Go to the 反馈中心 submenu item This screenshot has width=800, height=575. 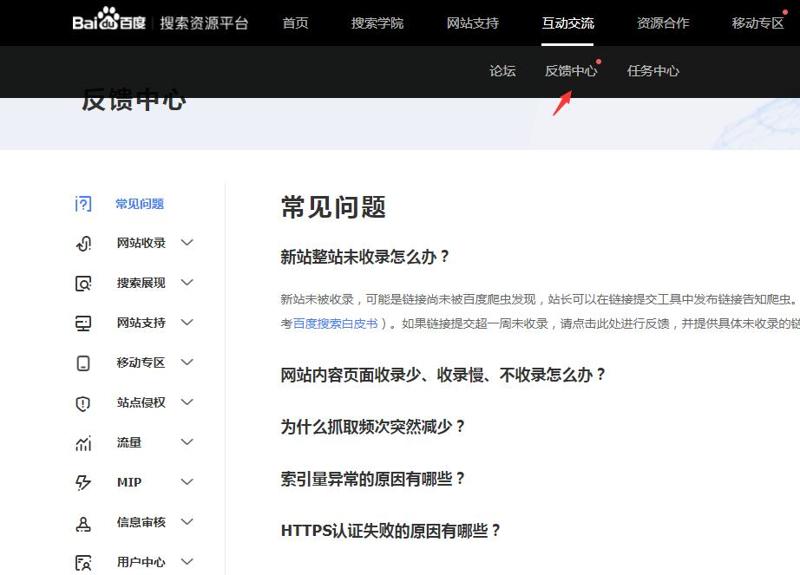571,71
